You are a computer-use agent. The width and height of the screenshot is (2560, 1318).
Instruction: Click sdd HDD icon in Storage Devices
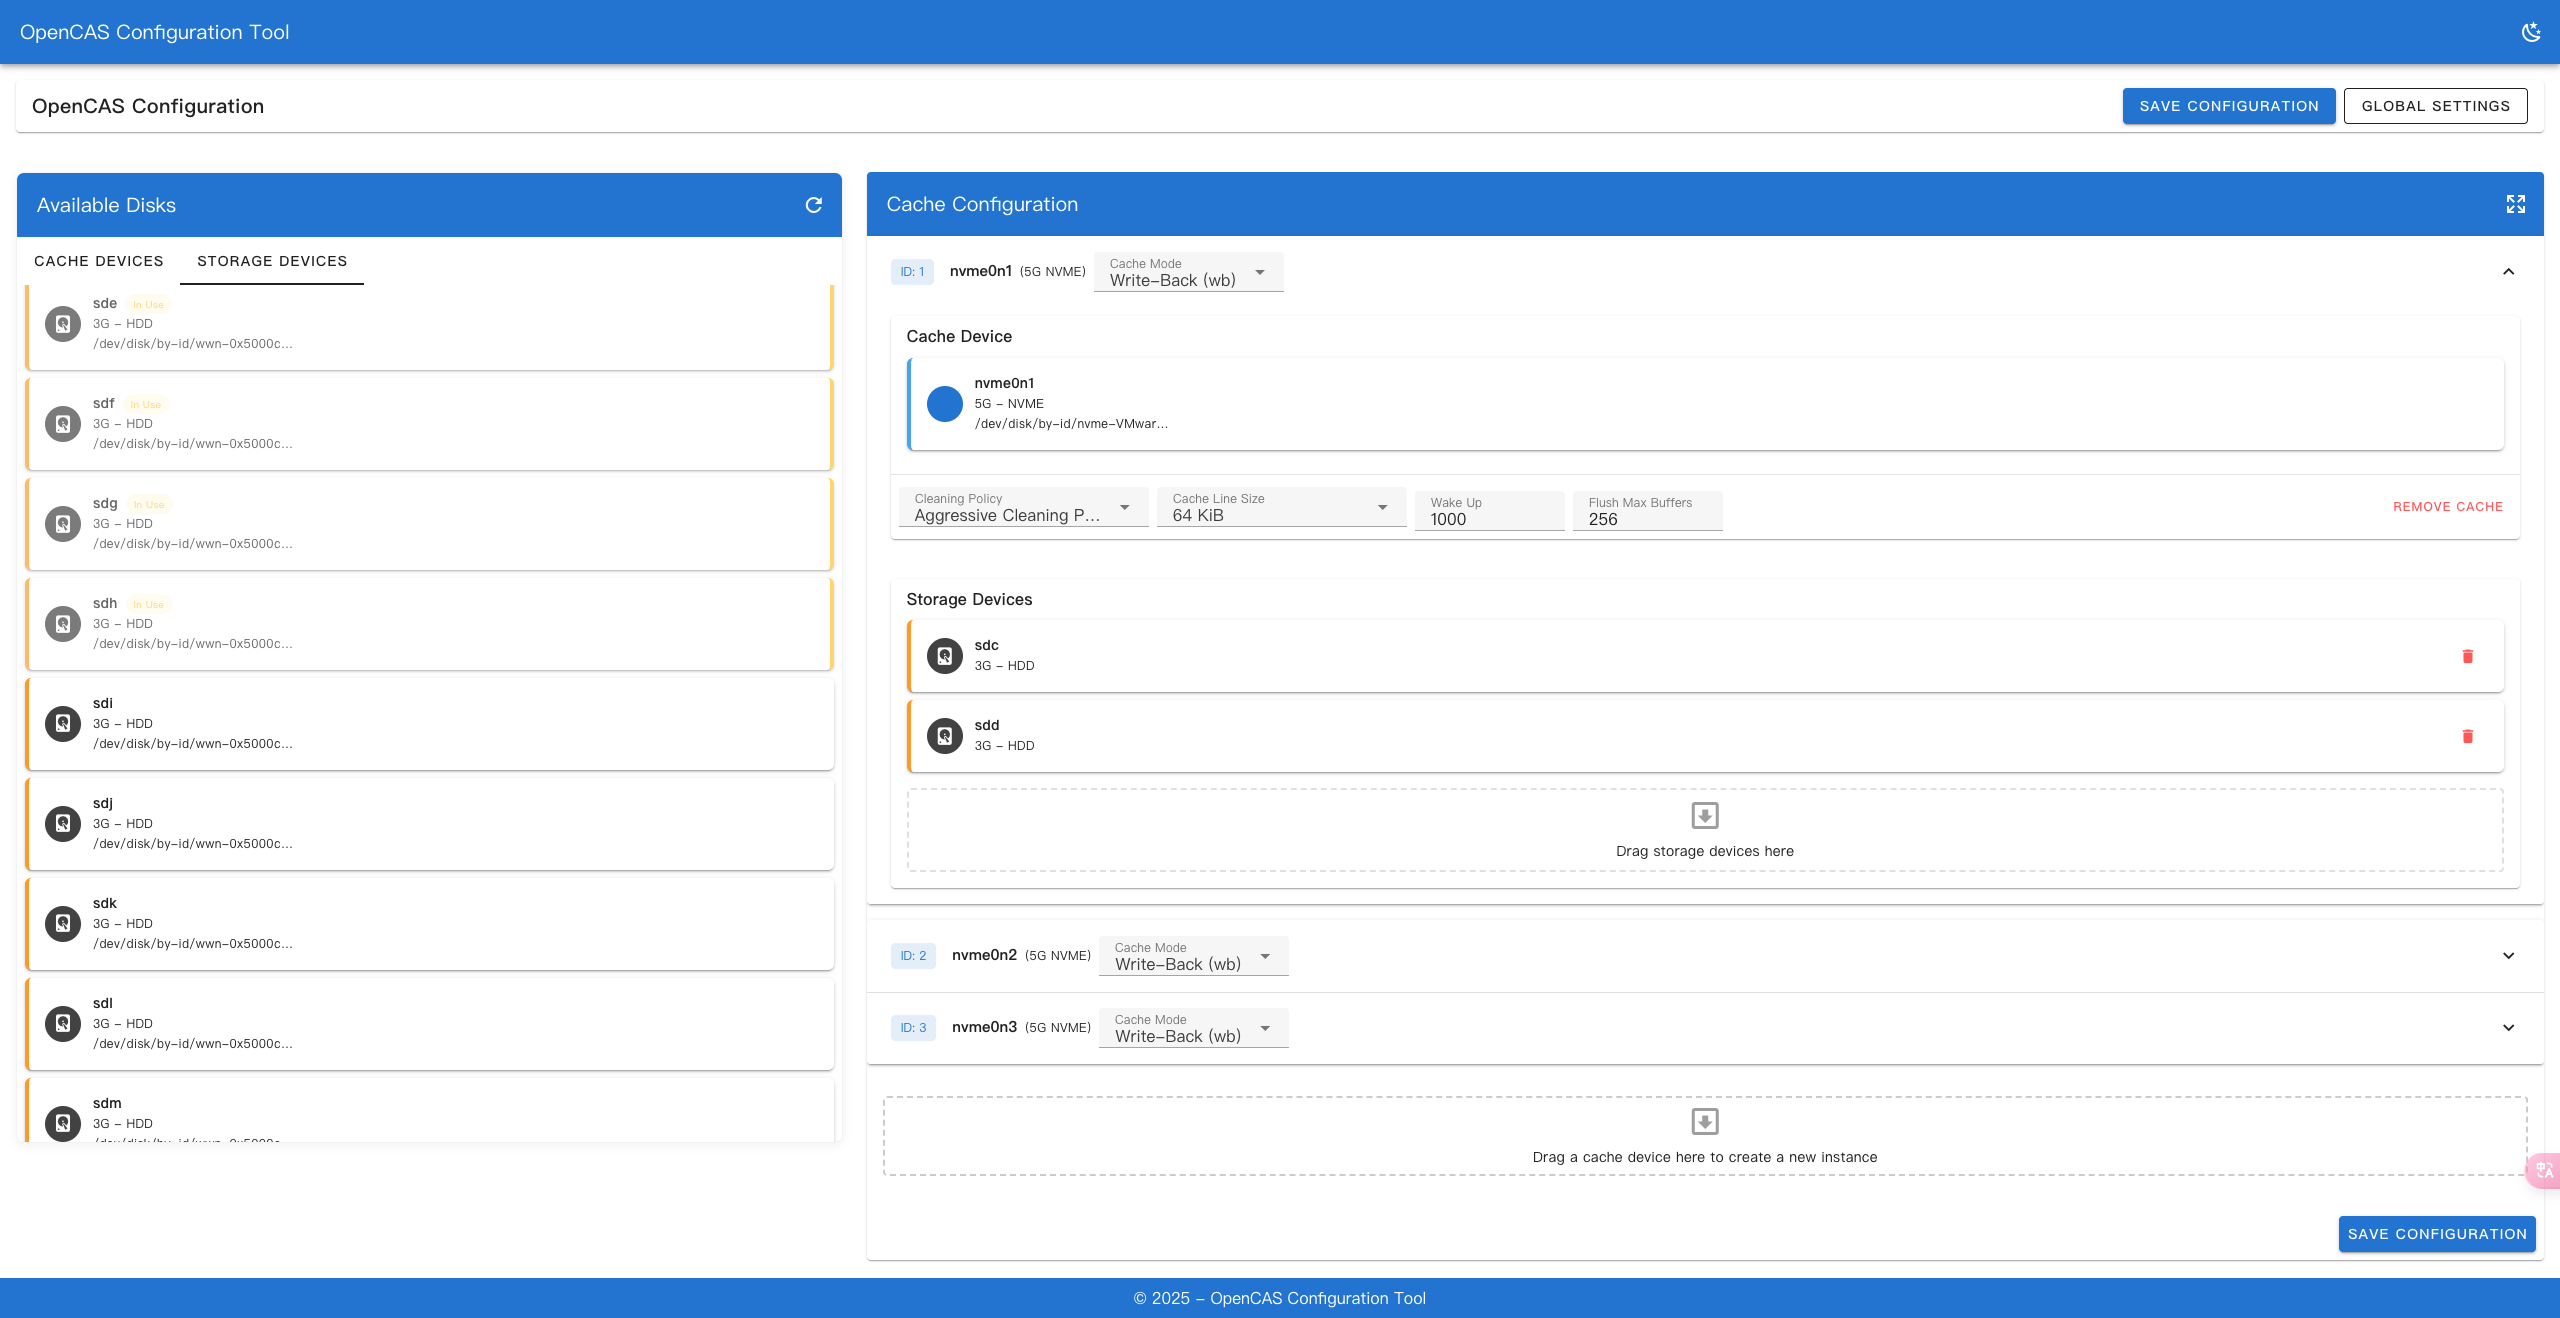[x=945, y=736]
